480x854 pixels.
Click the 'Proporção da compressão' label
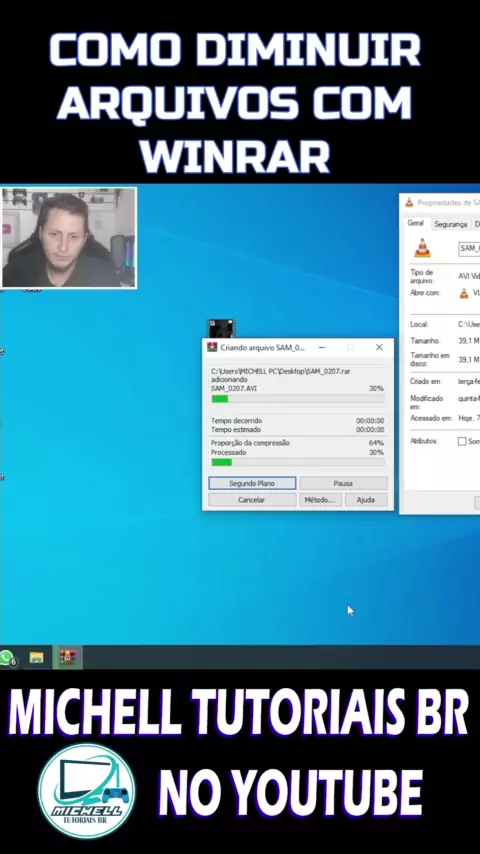coord(251,443)
